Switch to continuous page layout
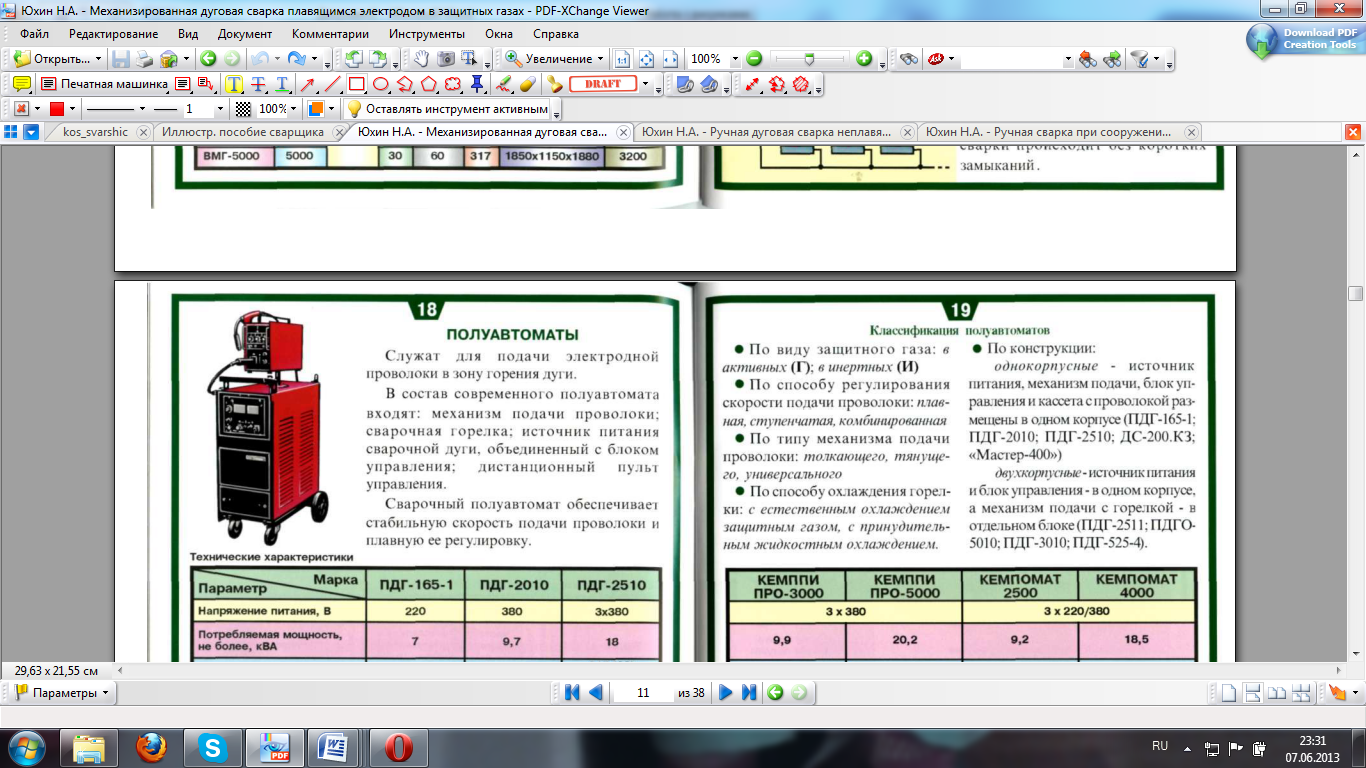Viewport: 1366px width, 768px height. pyautogui.click(x=1253, y=692)
